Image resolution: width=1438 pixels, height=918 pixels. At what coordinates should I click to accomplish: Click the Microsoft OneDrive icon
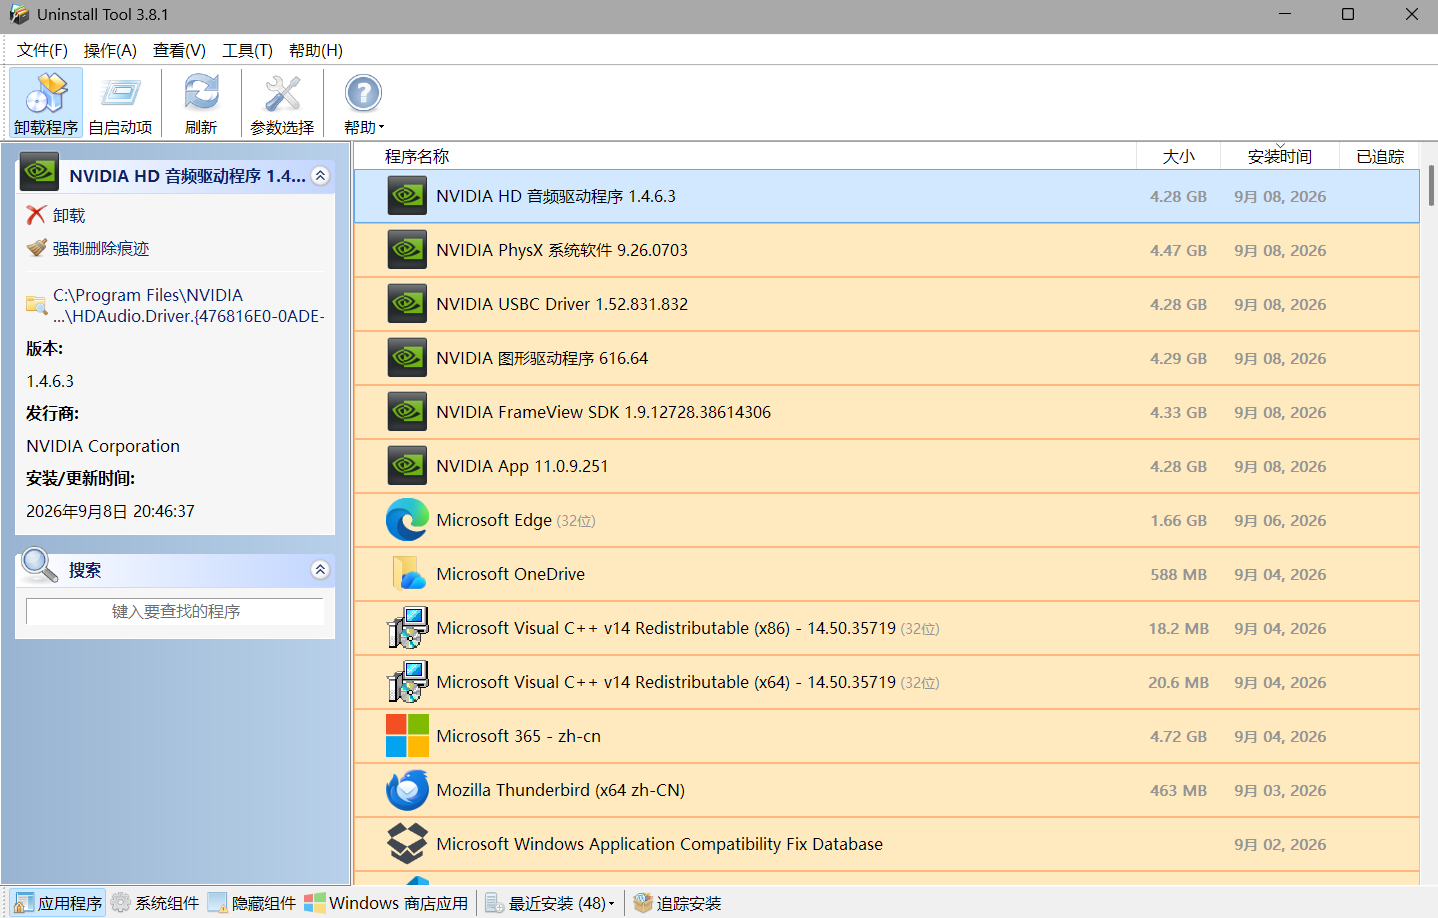point(407,574)
